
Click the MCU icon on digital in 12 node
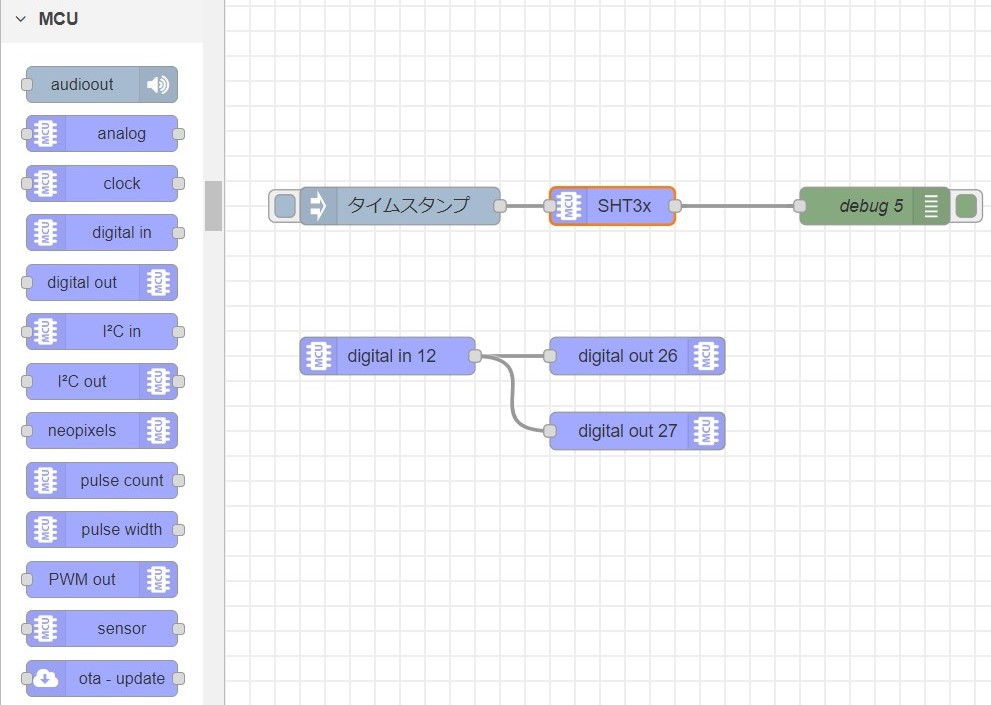tap(317, 355)
